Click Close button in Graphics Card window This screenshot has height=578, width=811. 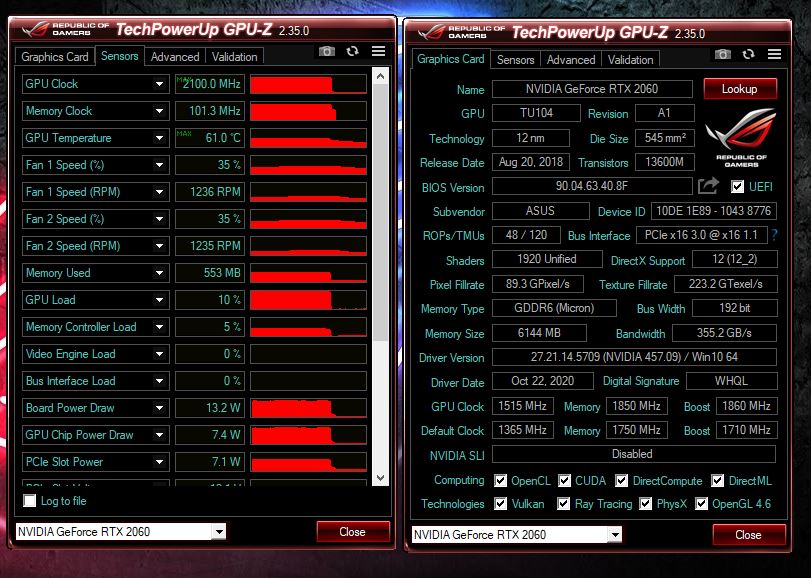tap(748, 535)
